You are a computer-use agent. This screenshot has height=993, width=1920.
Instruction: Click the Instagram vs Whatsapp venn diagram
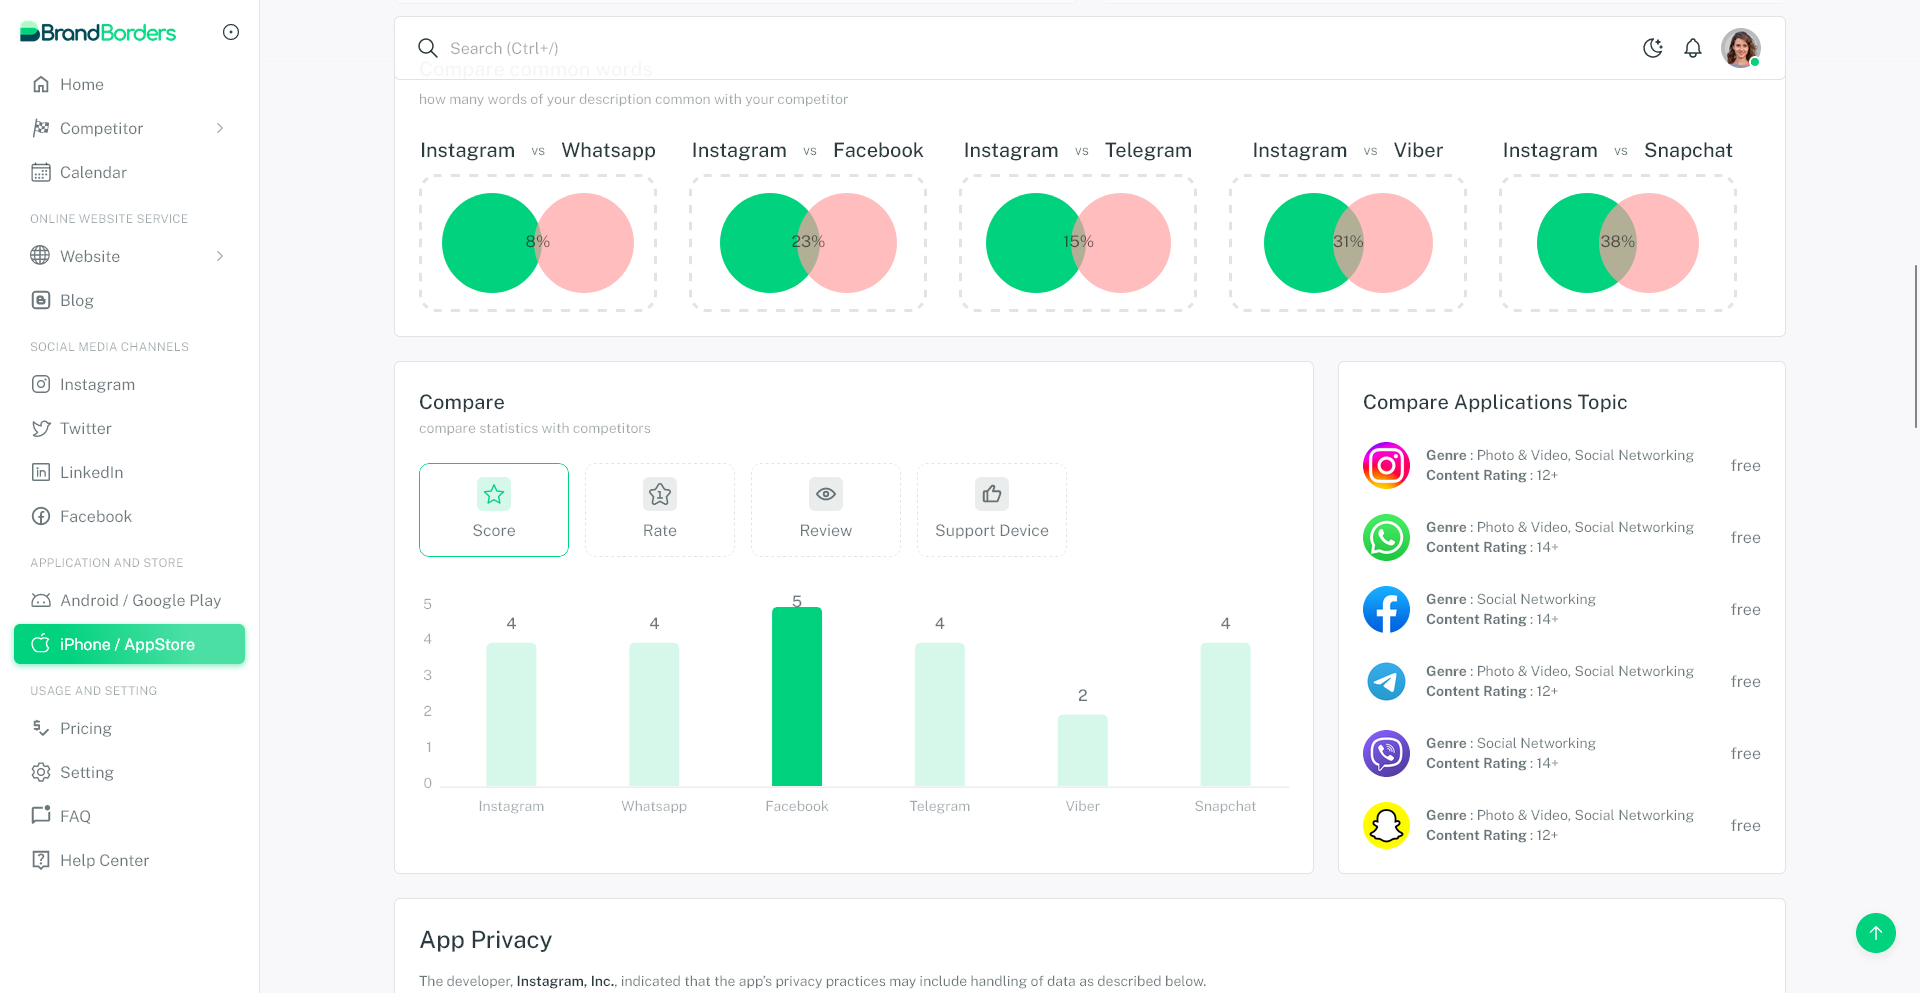click(x=538, y=243)
